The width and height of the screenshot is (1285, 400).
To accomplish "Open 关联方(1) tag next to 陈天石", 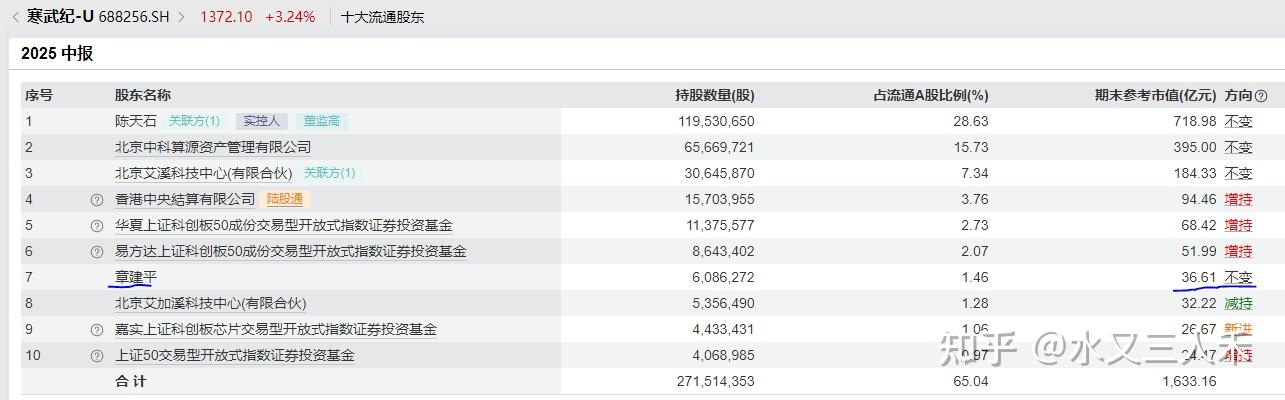I will point(194,121).
